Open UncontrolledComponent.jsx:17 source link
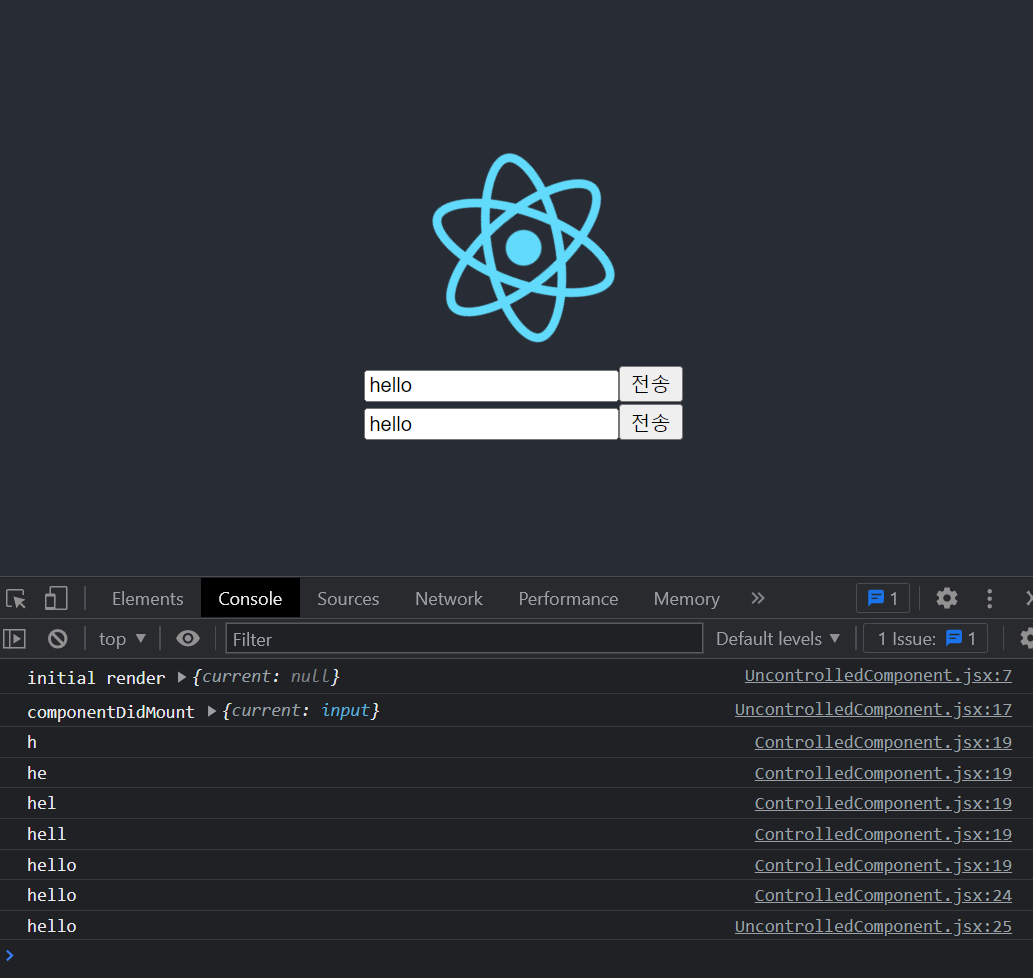This screenshot has height=978, width=1033. pos(873,710)
